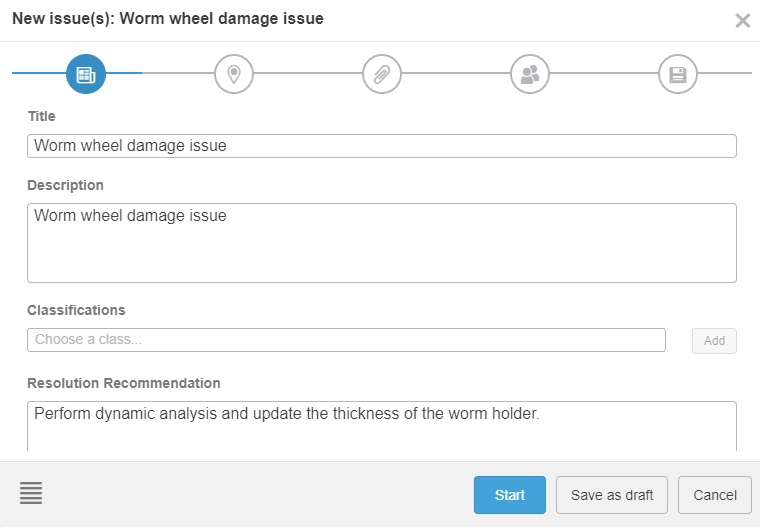Close the New issue dialog

pyautogui.click(x=742, y=20)
